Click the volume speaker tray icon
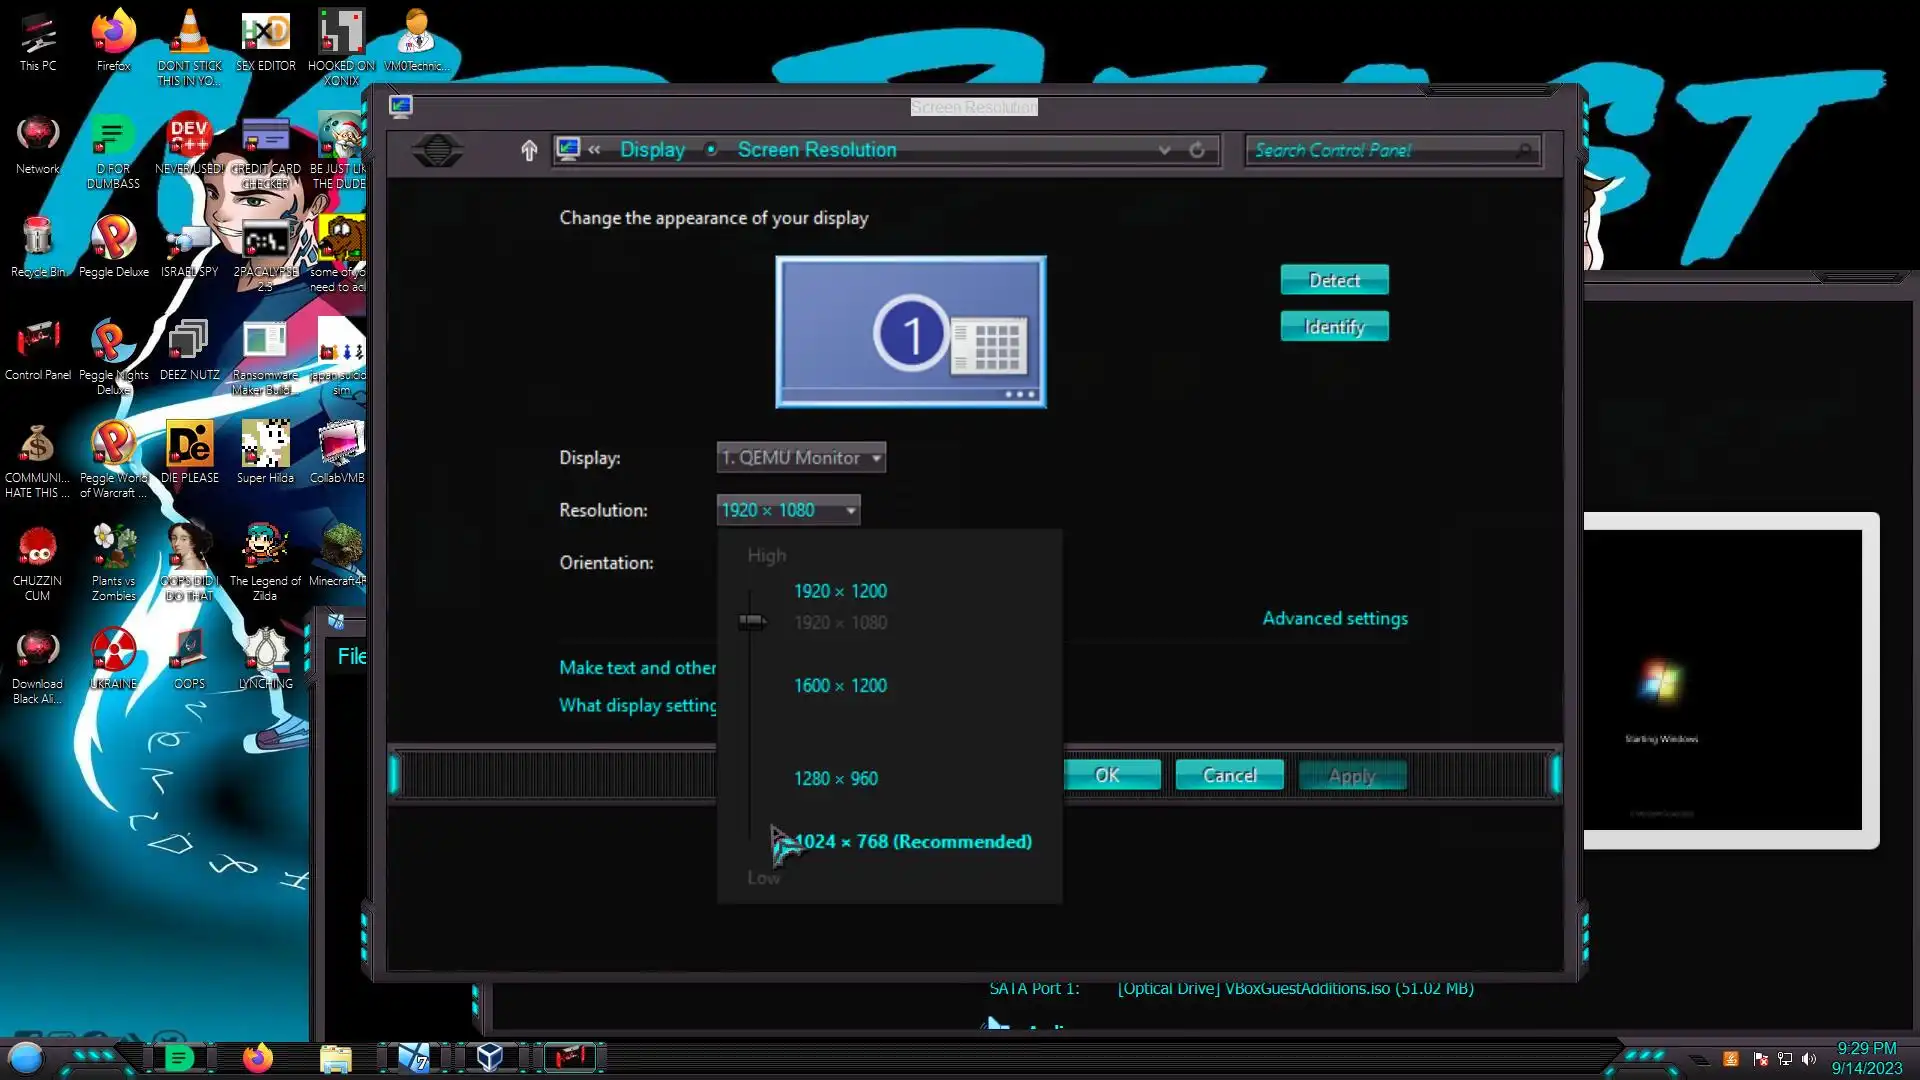 coord(1808,1059)
